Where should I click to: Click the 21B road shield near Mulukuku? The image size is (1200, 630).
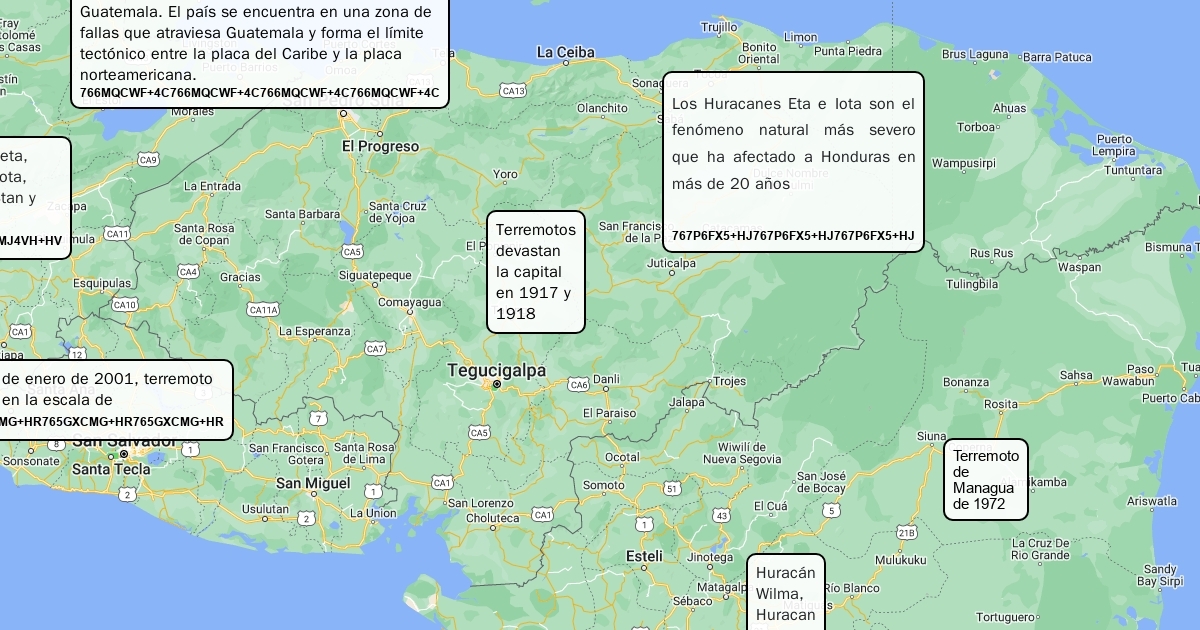click(x=906, y=533)
